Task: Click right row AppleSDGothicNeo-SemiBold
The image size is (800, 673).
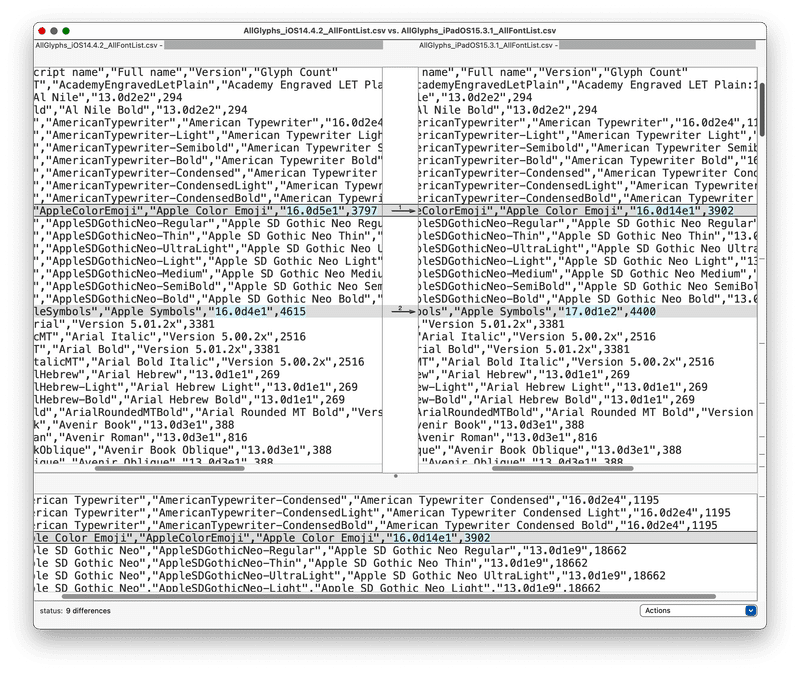Action: (588, 286)
